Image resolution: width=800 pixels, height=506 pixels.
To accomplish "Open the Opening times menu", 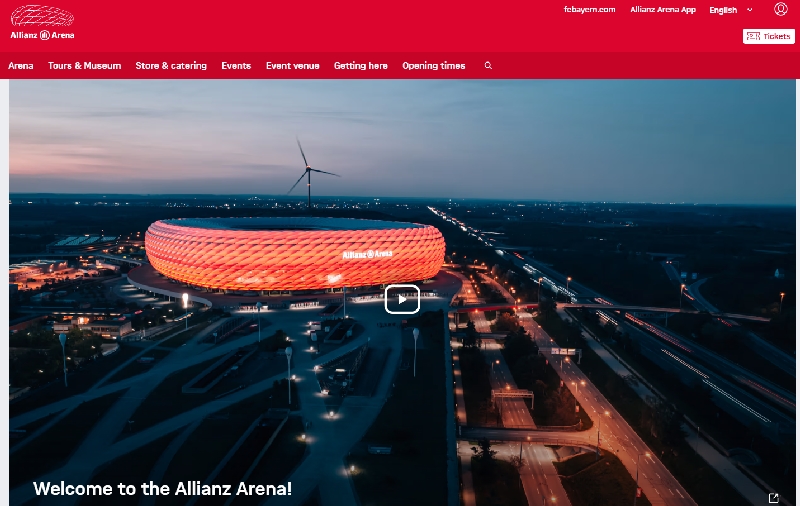I will (434, 65).
